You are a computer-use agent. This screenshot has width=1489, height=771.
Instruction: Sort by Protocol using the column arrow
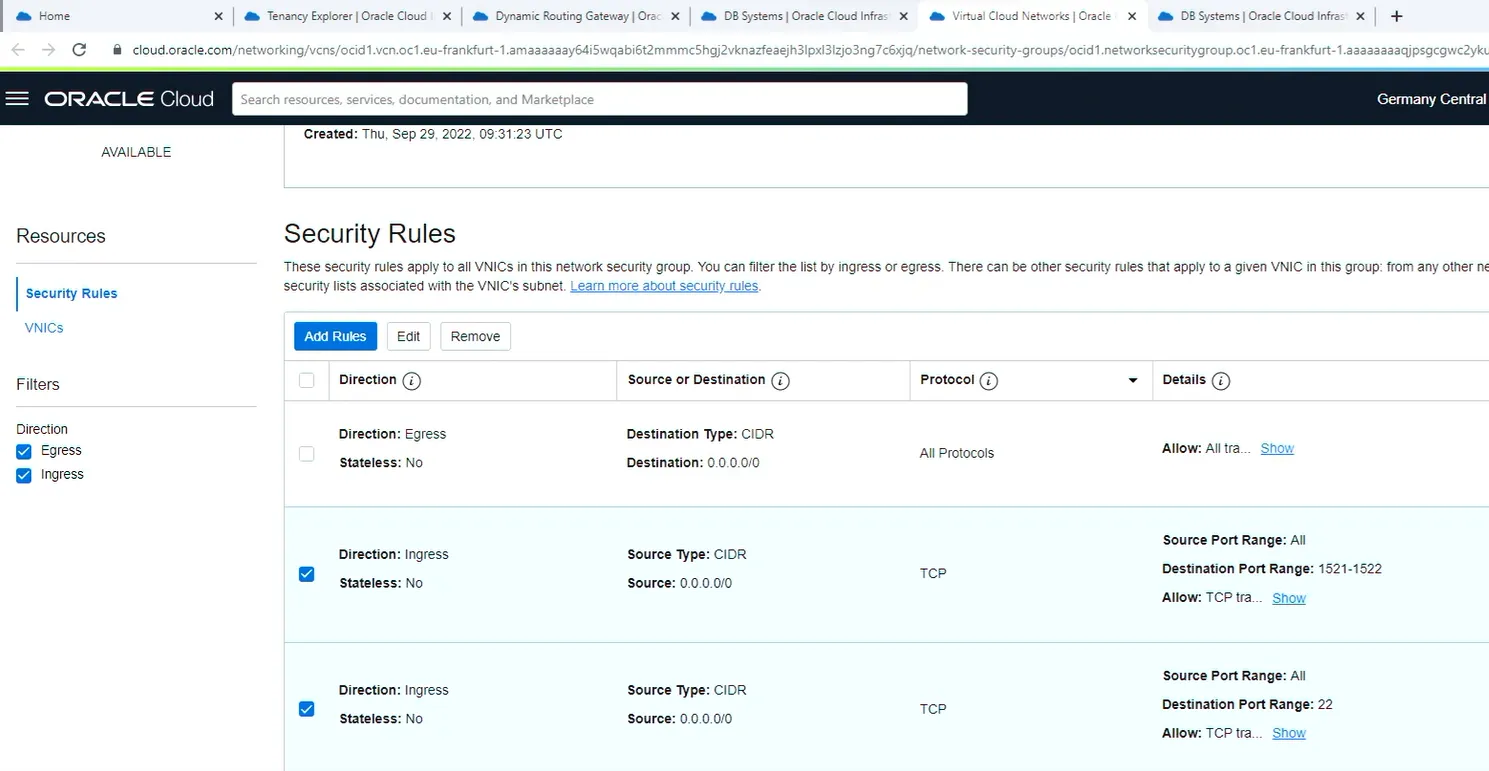pos(1133,381)
